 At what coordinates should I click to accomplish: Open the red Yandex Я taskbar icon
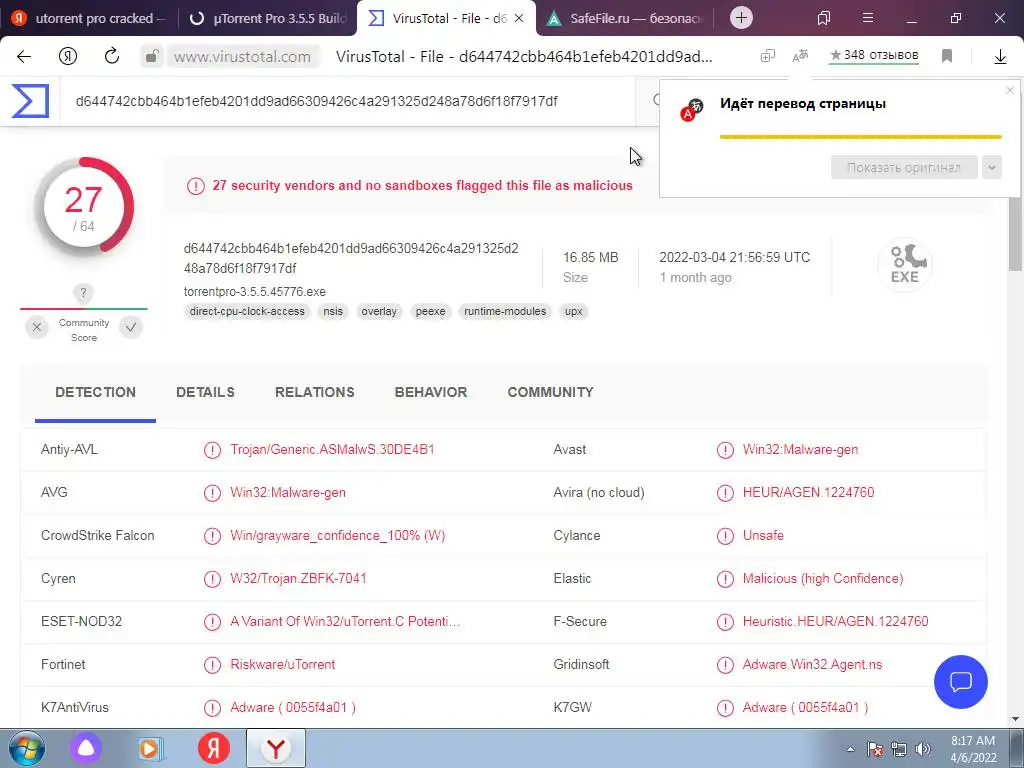pos(214,748)
